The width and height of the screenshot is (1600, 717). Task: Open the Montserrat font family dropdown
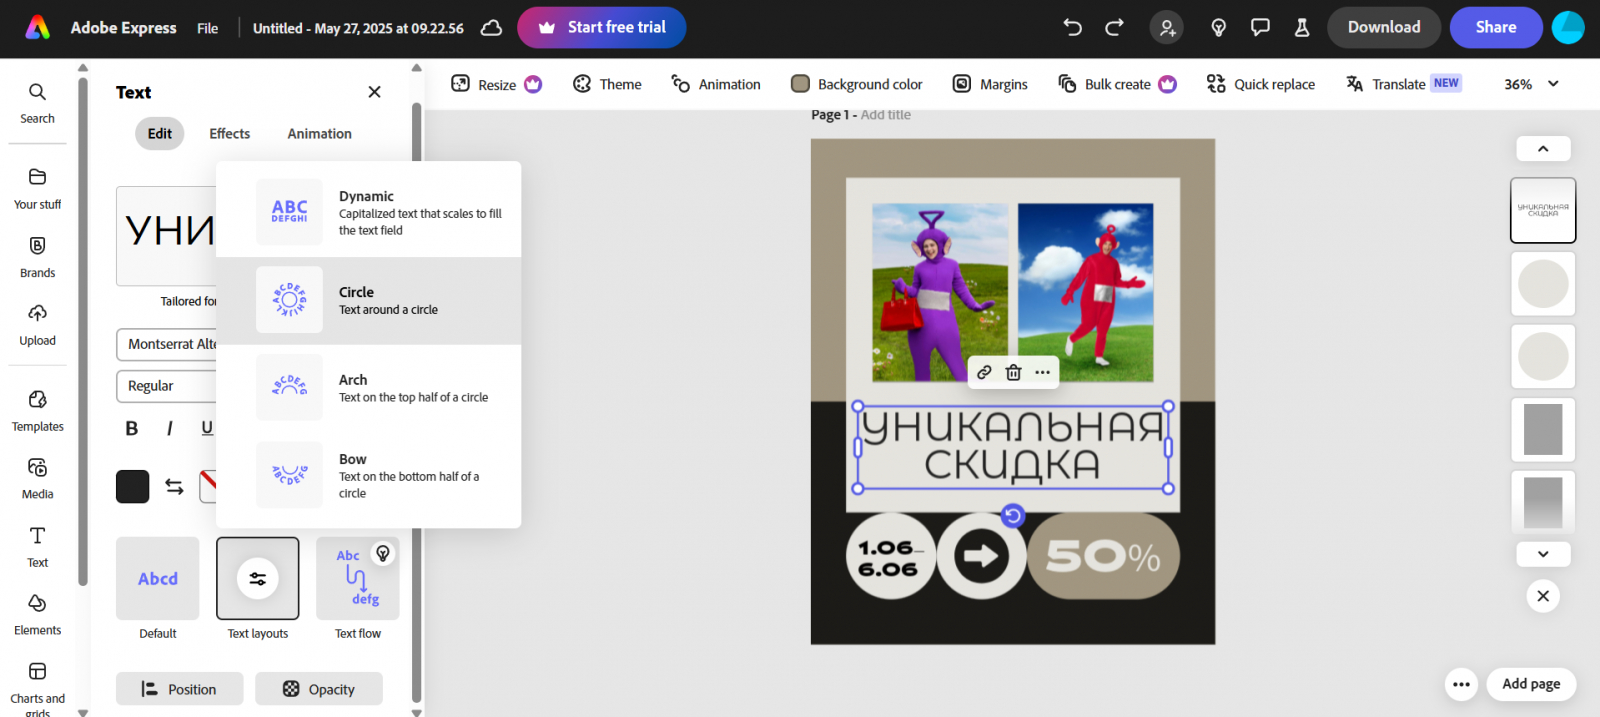[167, 344]
